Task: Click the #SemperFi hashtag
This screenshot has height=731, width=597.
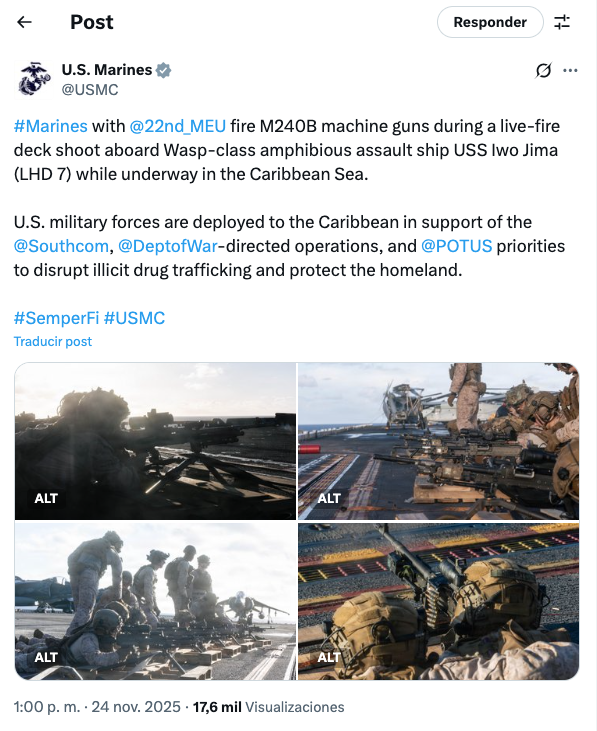Action: click(x=56, y=318)
